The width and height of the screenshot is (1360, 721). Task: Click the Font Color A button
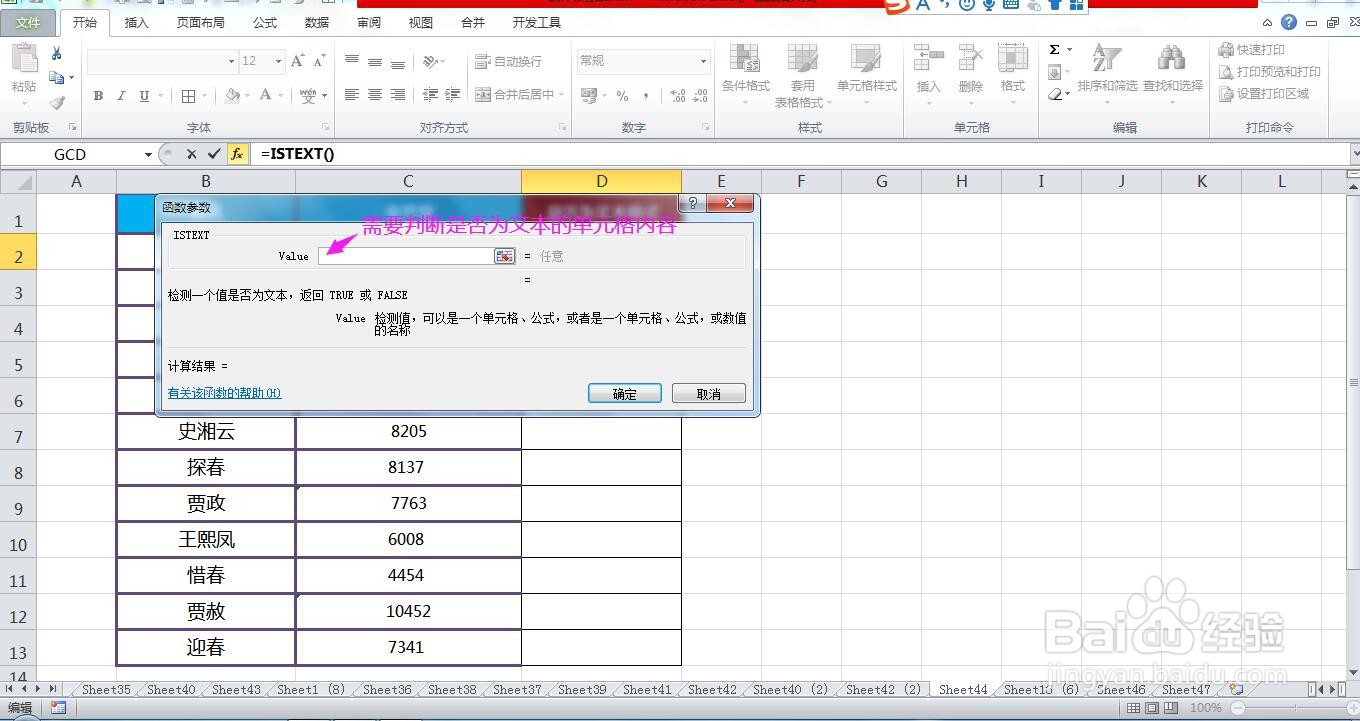265,96
